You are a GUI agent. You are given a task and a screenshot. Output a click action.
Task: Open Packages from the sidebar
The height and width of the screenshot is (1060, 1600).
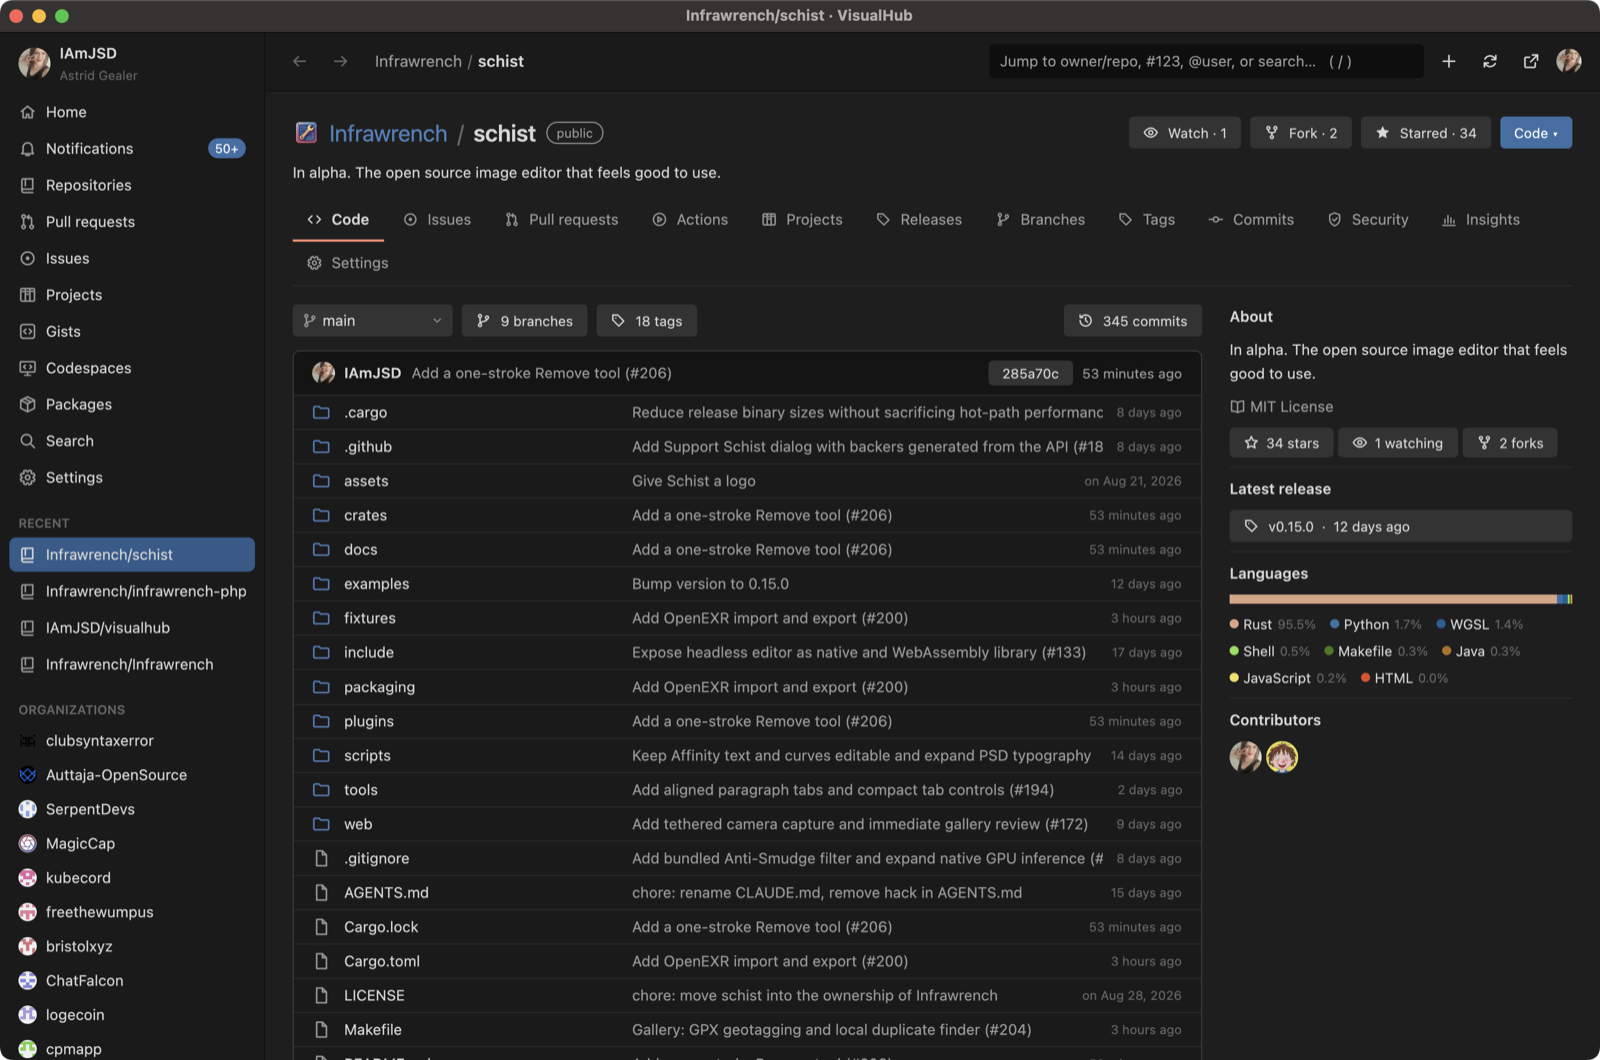click(132, 405)
